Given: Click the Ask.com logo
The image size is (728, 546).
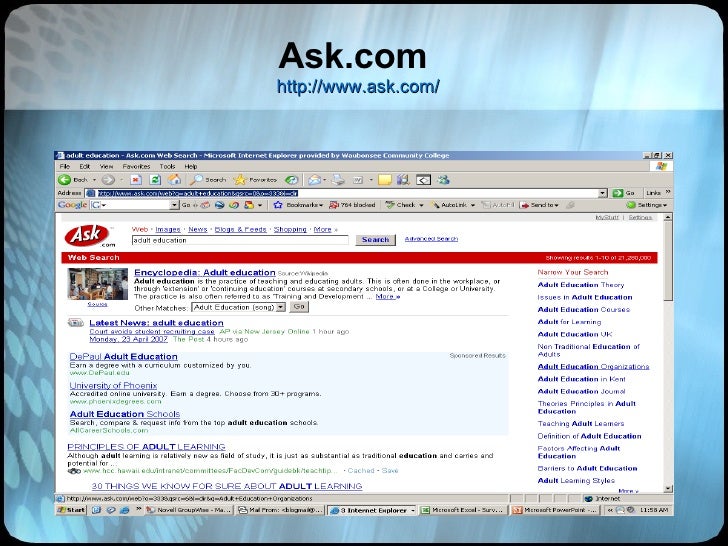Looking at the screenshot, I should tap(89, 236).
